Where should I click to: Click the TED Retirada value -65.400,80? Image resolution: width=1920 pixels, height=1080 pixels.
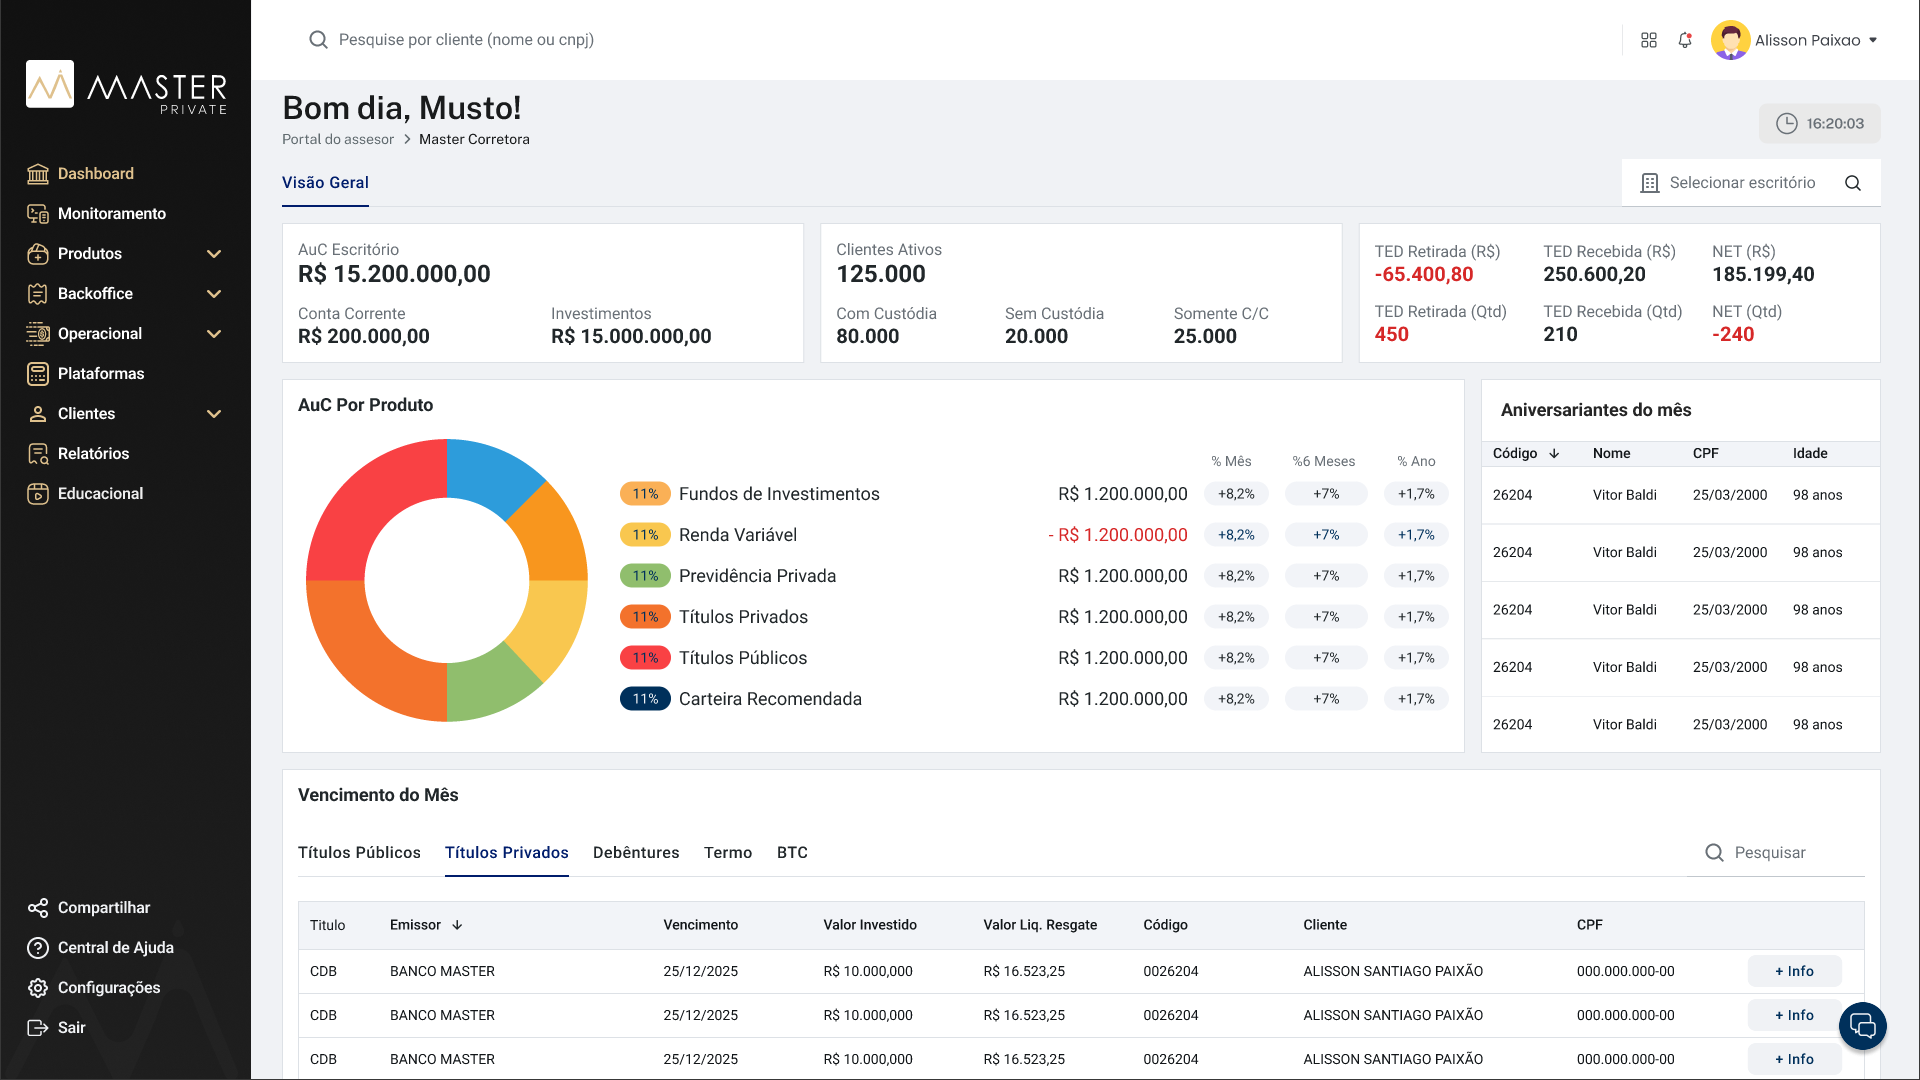pos(1424,274)
